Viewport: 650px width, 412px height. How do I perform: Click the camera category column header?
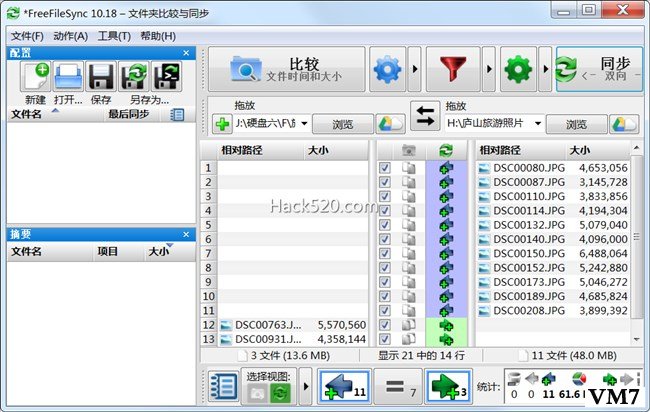pyautogui.click(x=408, y=150)
